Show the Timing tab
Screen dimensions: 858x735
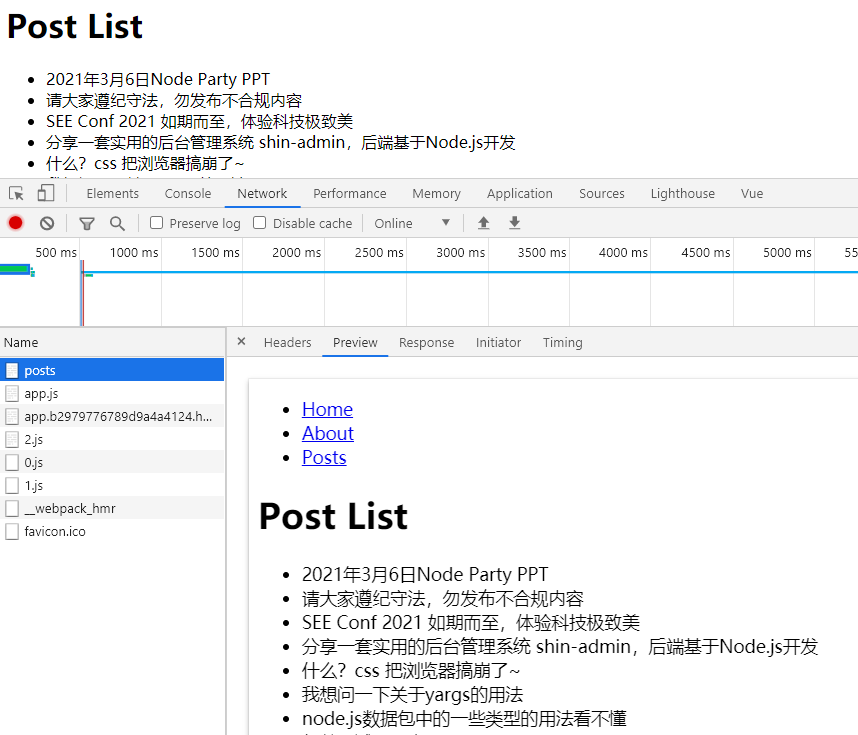[563, 343]
